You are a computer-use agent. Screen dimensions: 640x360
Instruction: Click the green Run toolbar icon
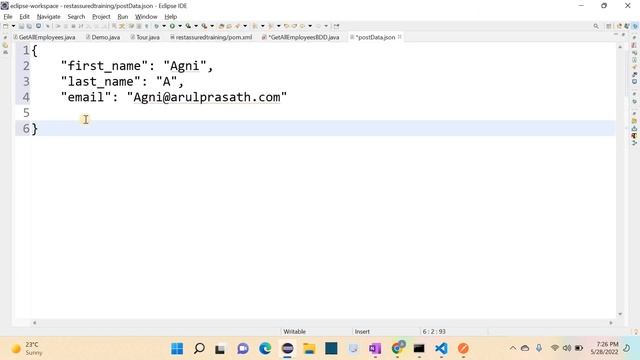(172, 26)
